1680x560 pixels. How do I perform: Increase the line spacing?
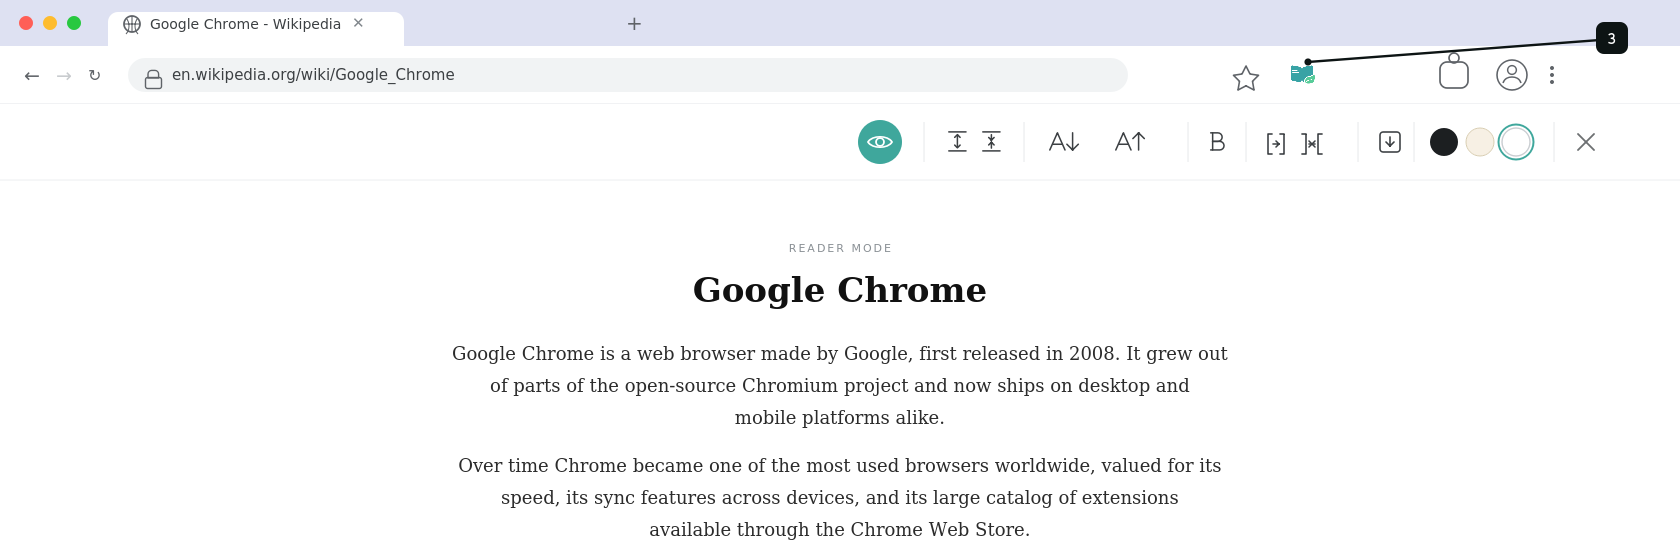(x=957, y=141)
